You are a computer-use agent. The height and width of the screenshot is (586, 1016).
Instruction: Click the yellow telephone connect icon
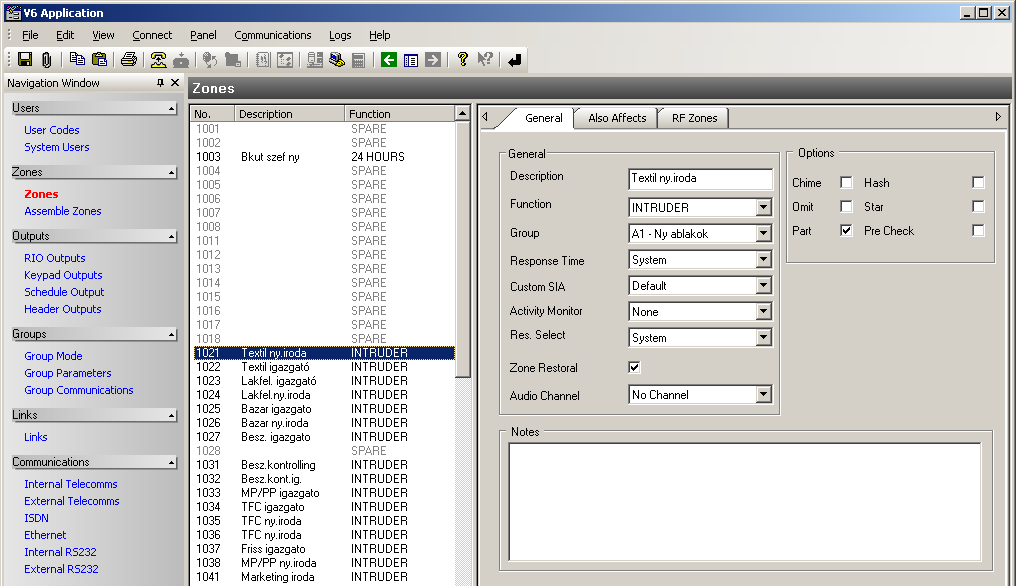coord(158,60)
